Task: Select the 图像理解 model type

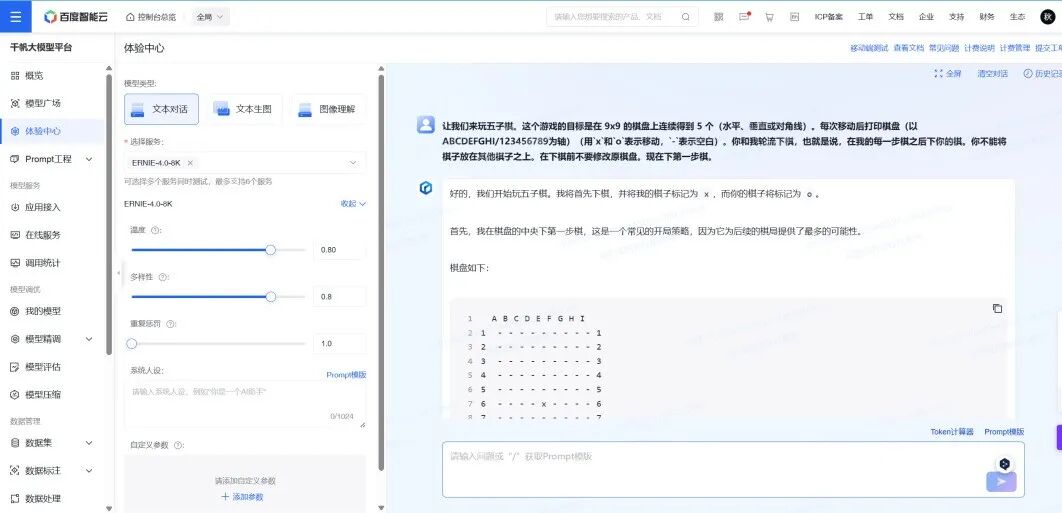Action: click(328, 109)
